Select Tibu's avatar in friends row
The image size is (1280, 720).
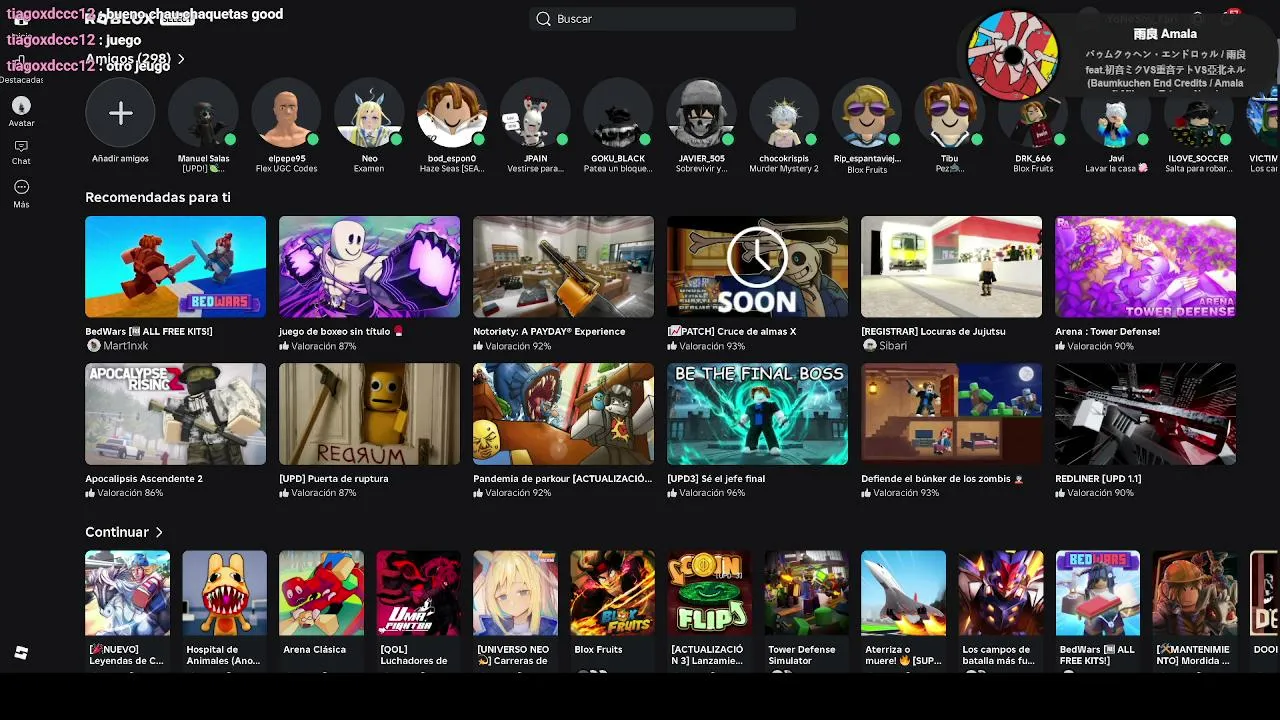[950, 113]
